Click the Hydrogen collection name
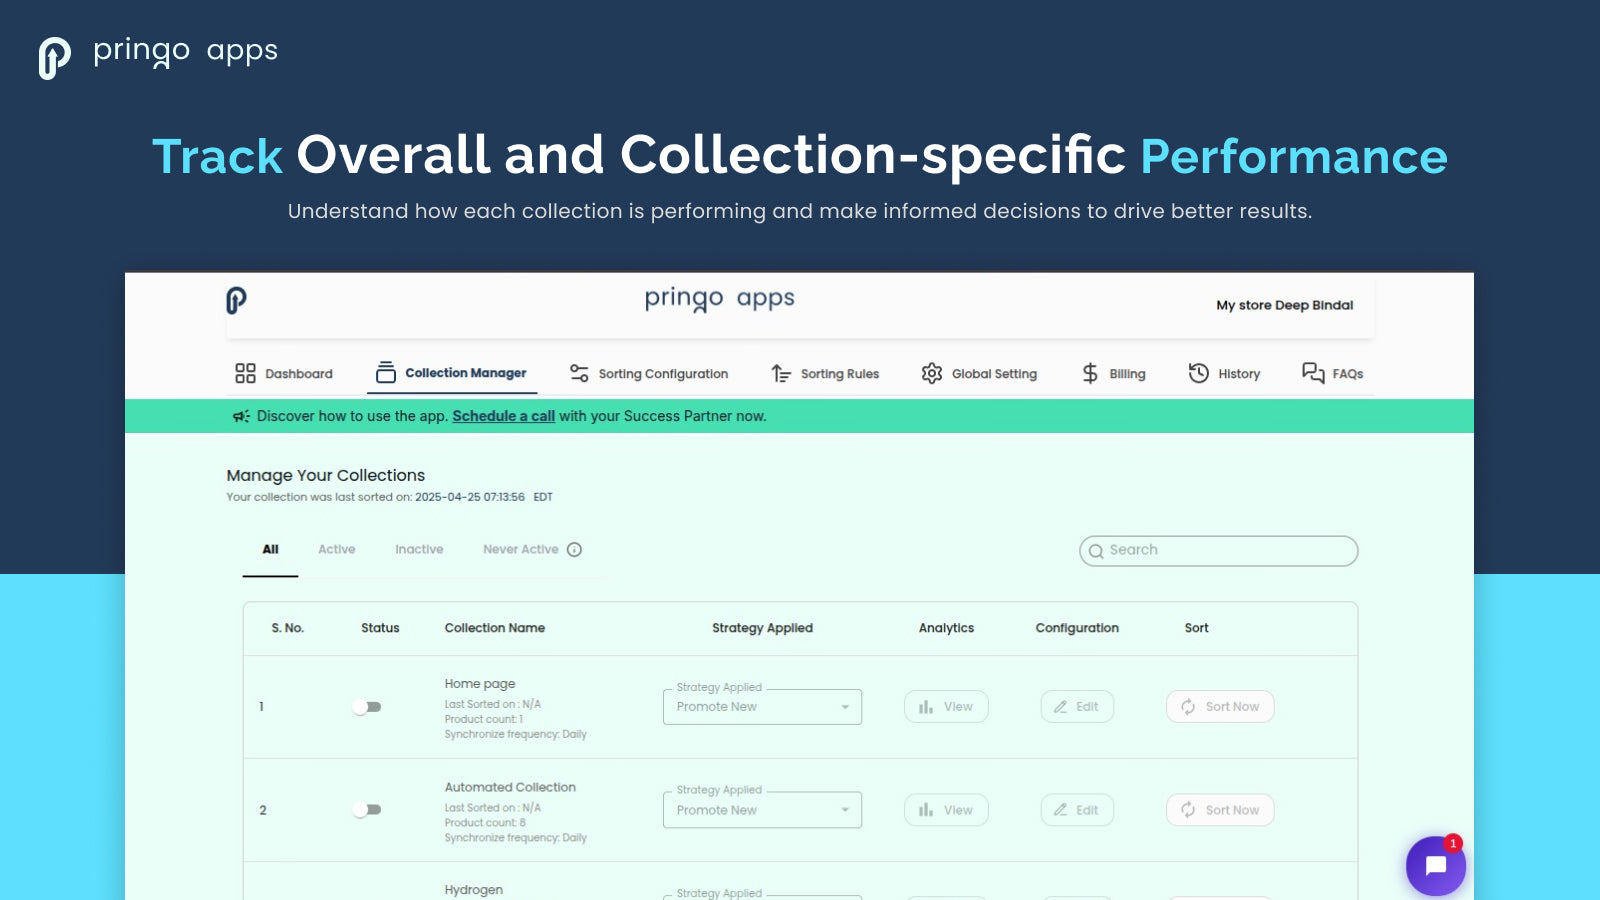Image resolution: width=1600 pixels, height=900 pixels. click(474, 890)
